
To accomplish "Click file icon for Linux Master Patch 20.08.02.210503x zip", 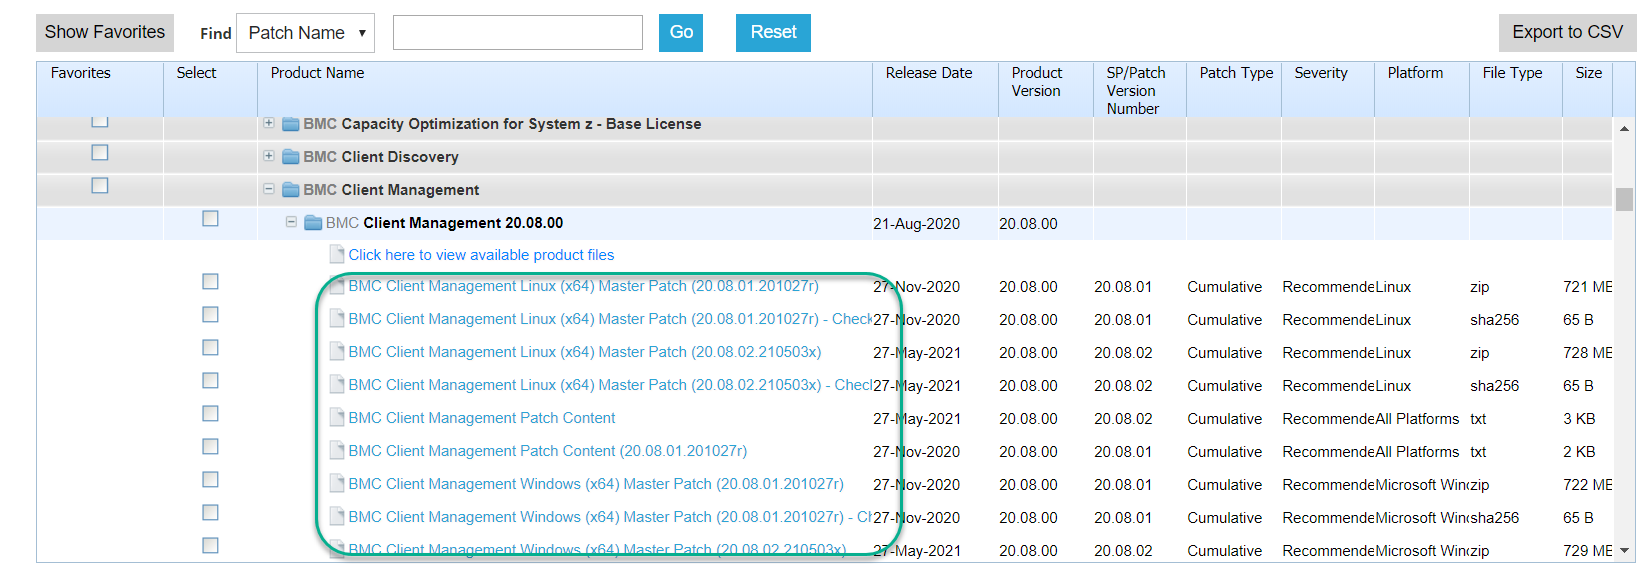I will point(337,352).
